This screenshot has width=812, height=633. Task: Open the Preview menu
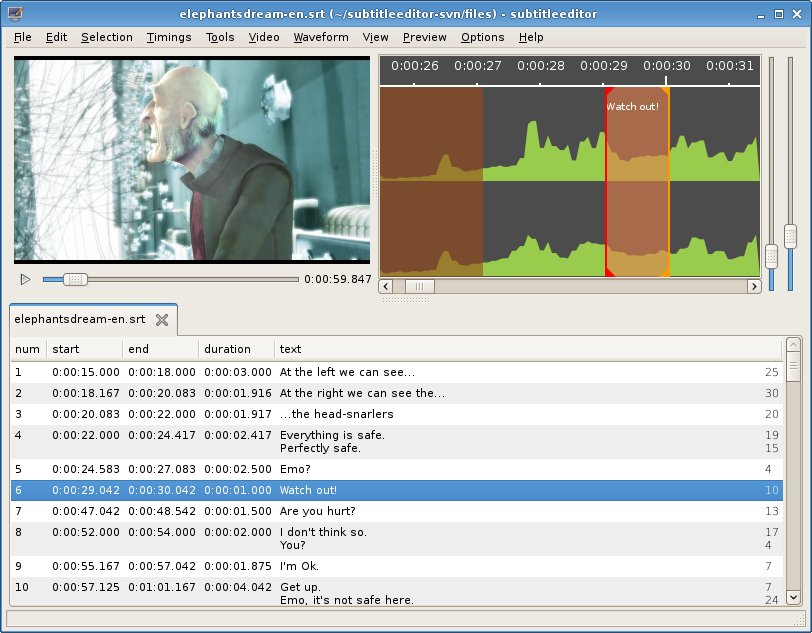[x=424, y=37]
